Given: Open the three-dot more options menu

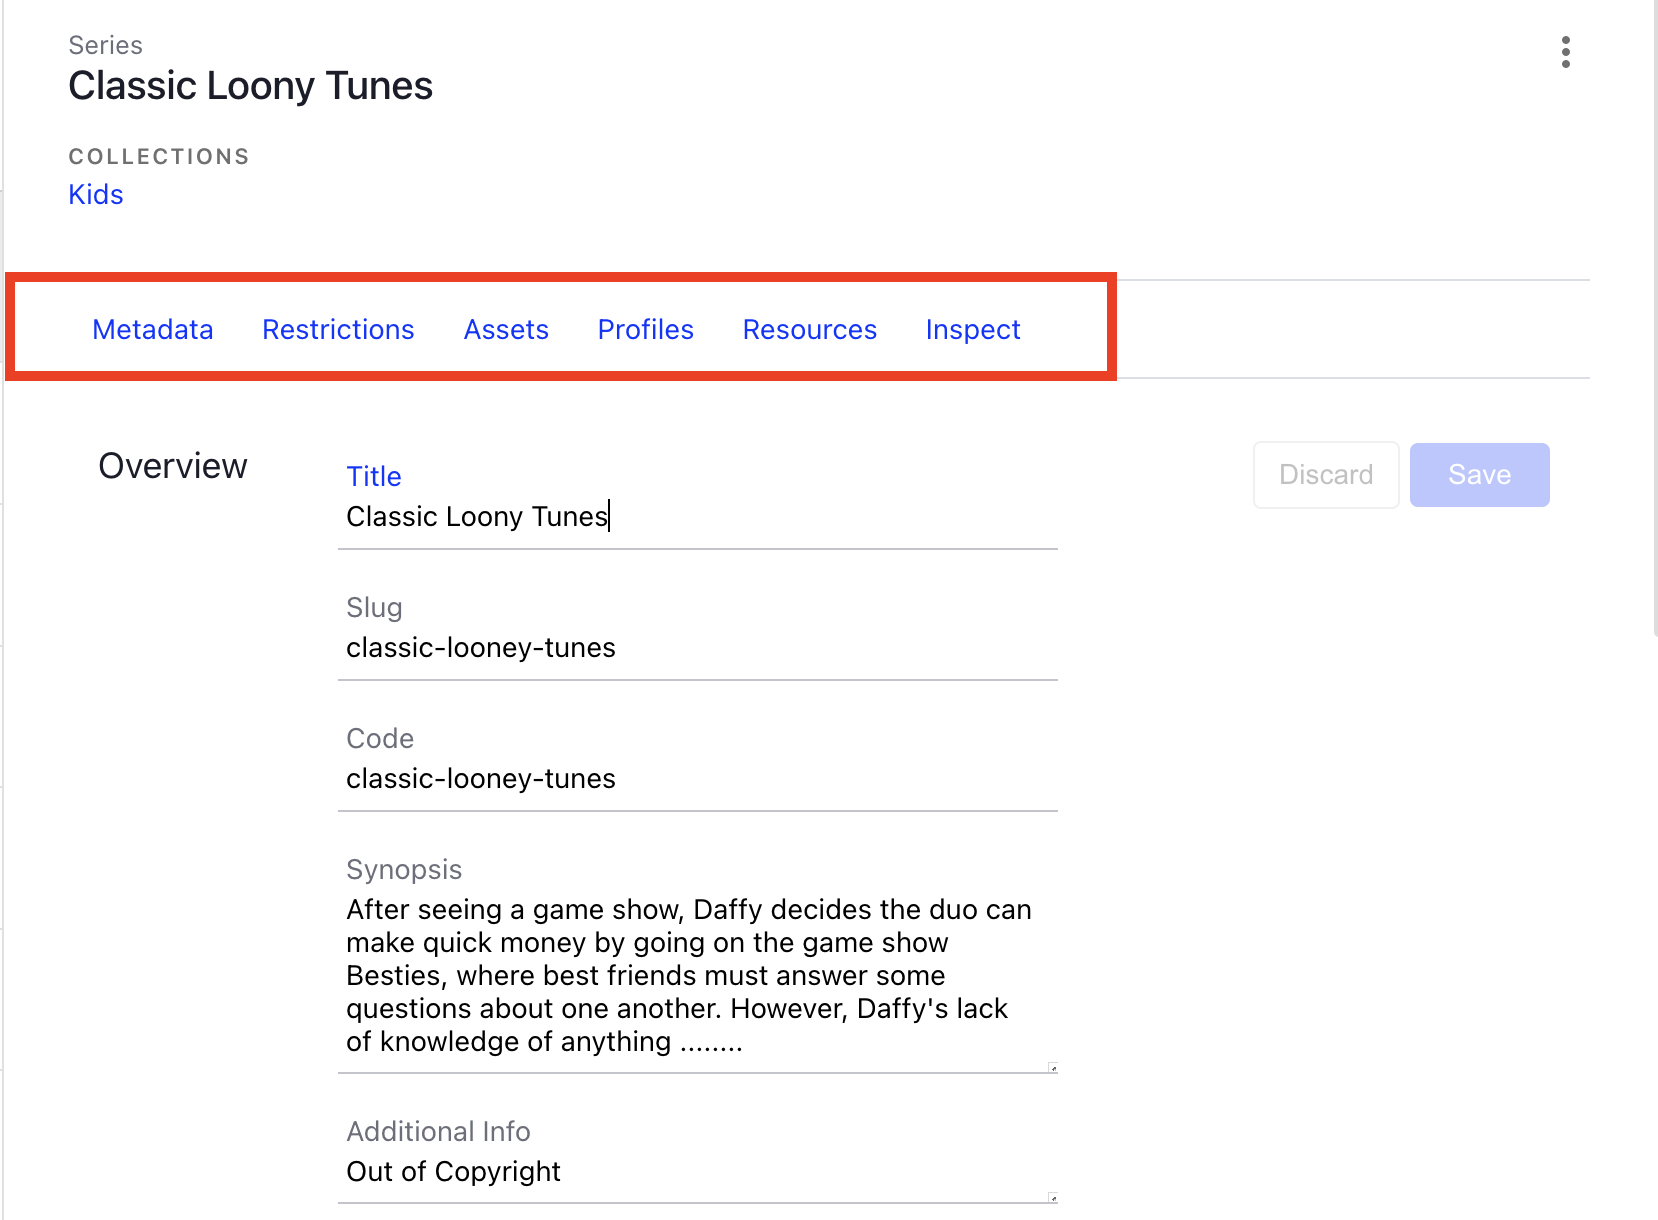Looking at the screenshot, I should point(1565,52).
